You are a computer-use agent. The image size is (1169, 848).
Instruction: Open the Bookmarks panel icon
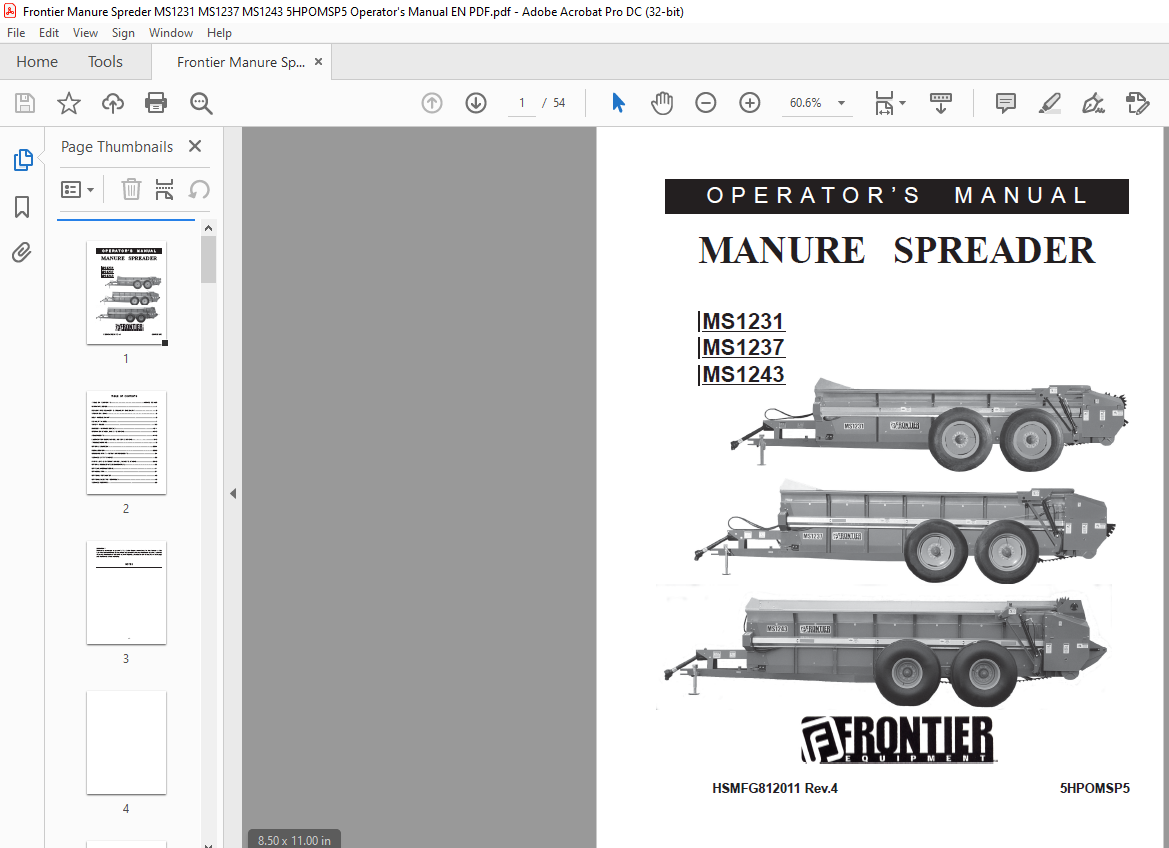22,207
